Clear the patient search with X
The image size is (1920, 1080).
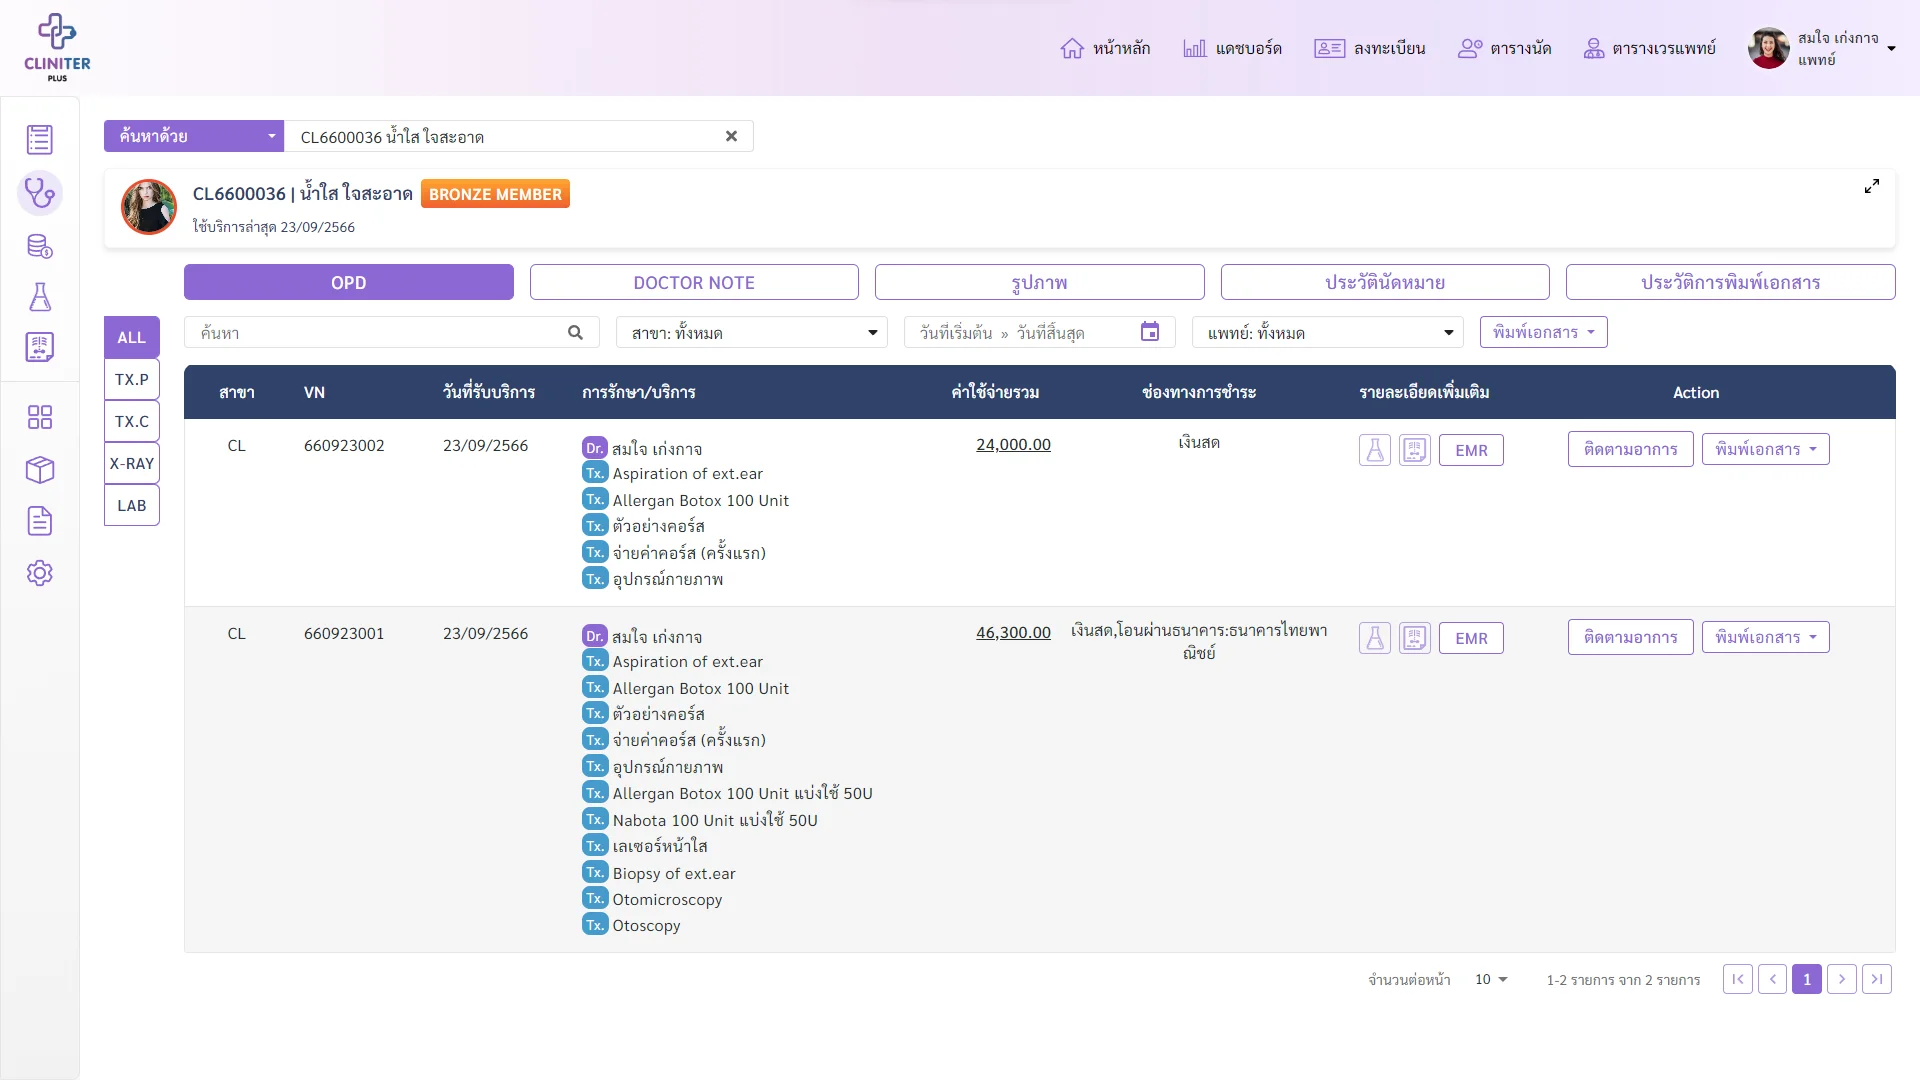click(x=731, y=136)
